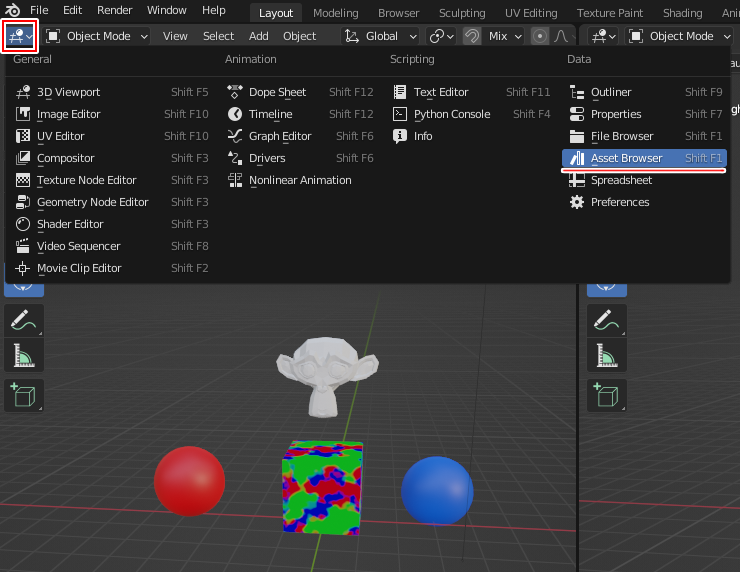Open the Object Mode dropdown
The height and width of the screenshot is (572, 740).
coord(97,36)
